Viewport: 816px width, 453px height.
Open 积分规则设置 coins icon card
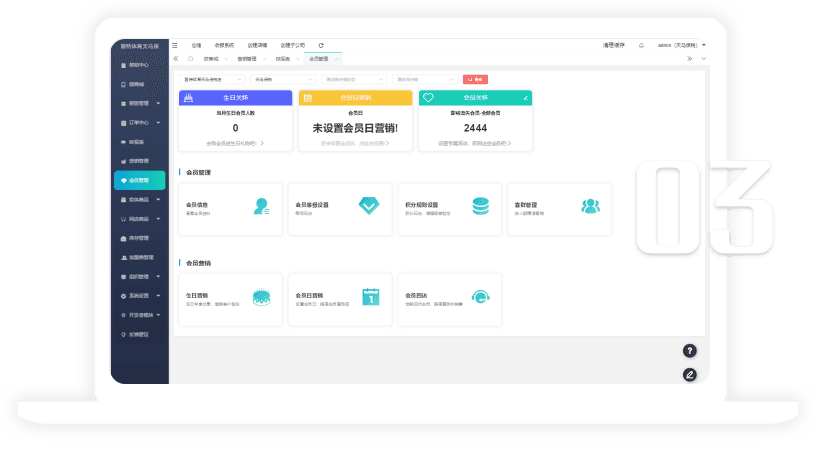(x=448, y=207)
